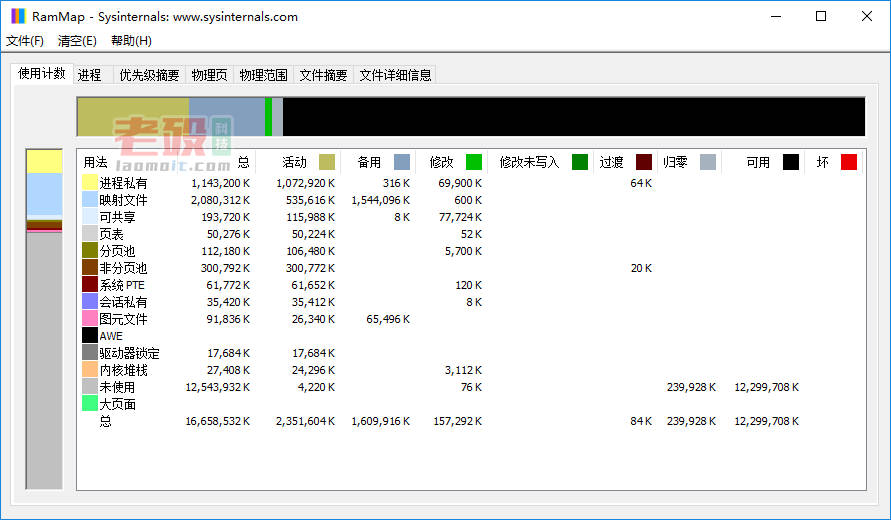Viewport: 891px width, 520px height.
Task: Click the olive active segment of memory bar
Action: [133, 117]
